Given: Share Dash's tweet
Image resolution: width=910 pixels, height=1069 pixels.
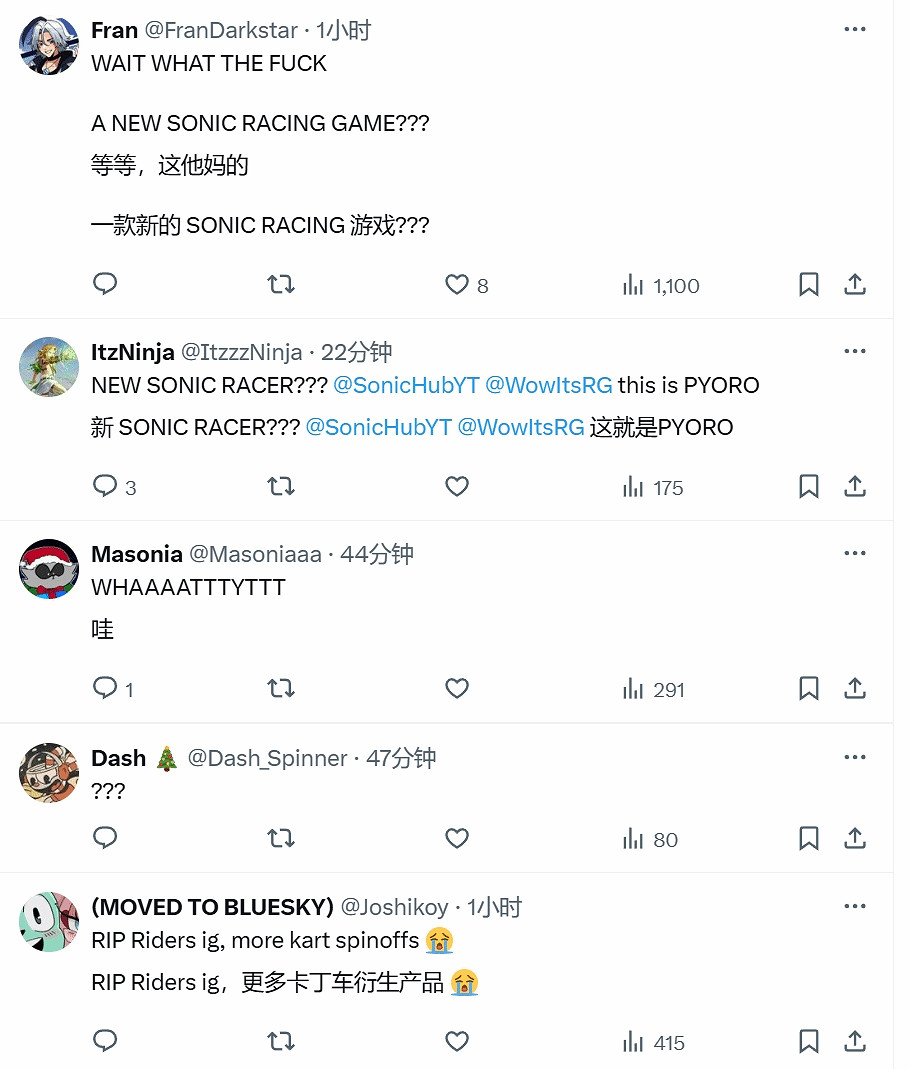Looking at the screenshot, I should pyautogui.click(x=855, y=839).
